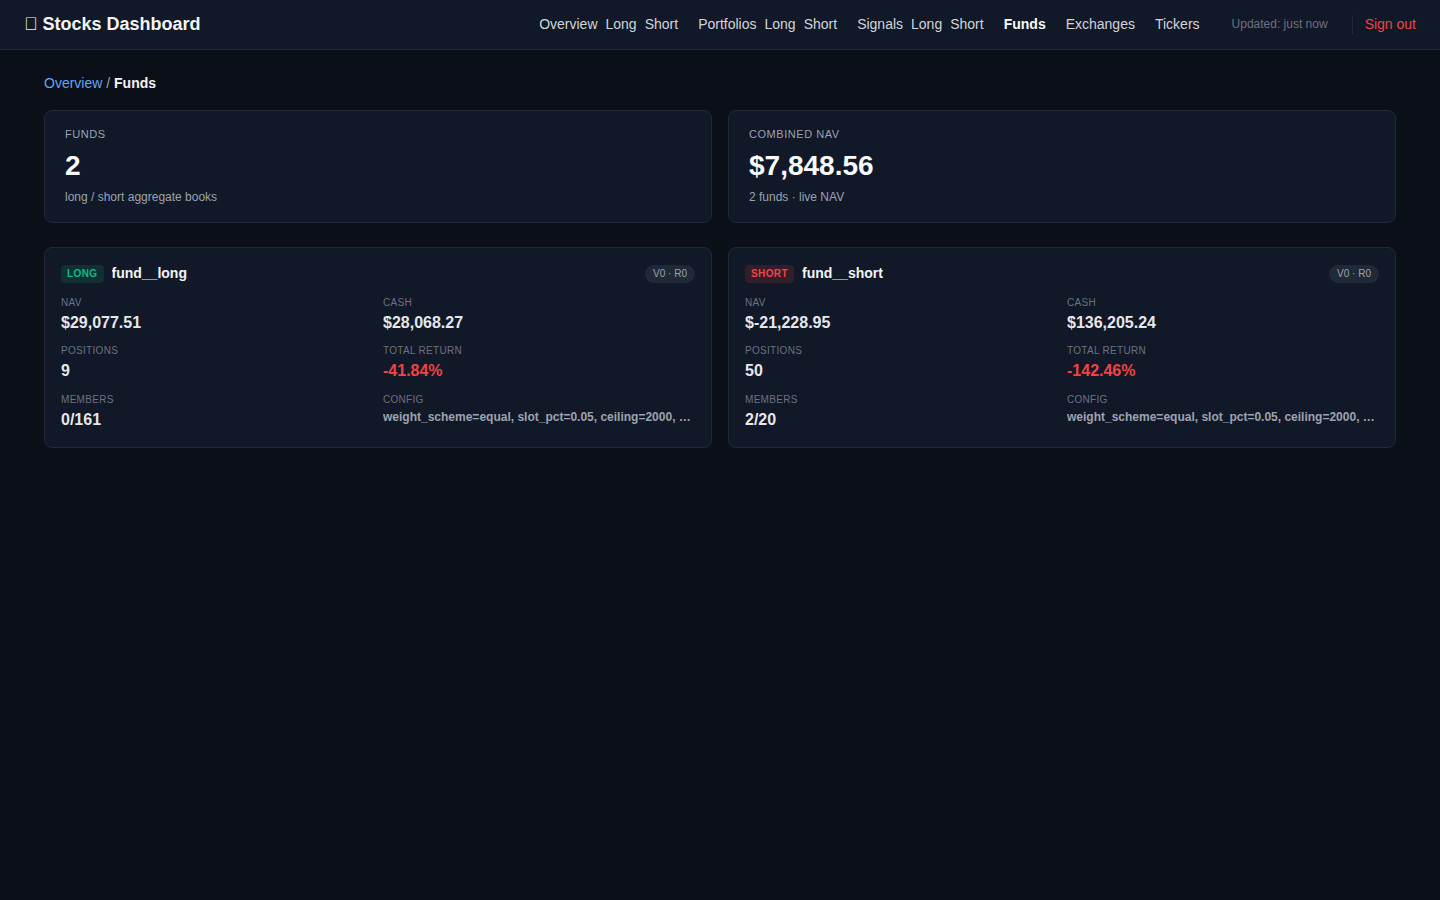Screen dimensions: 1440x900
Task: Click V0 · R0 badge on fund__short card
Action: 1354,273
